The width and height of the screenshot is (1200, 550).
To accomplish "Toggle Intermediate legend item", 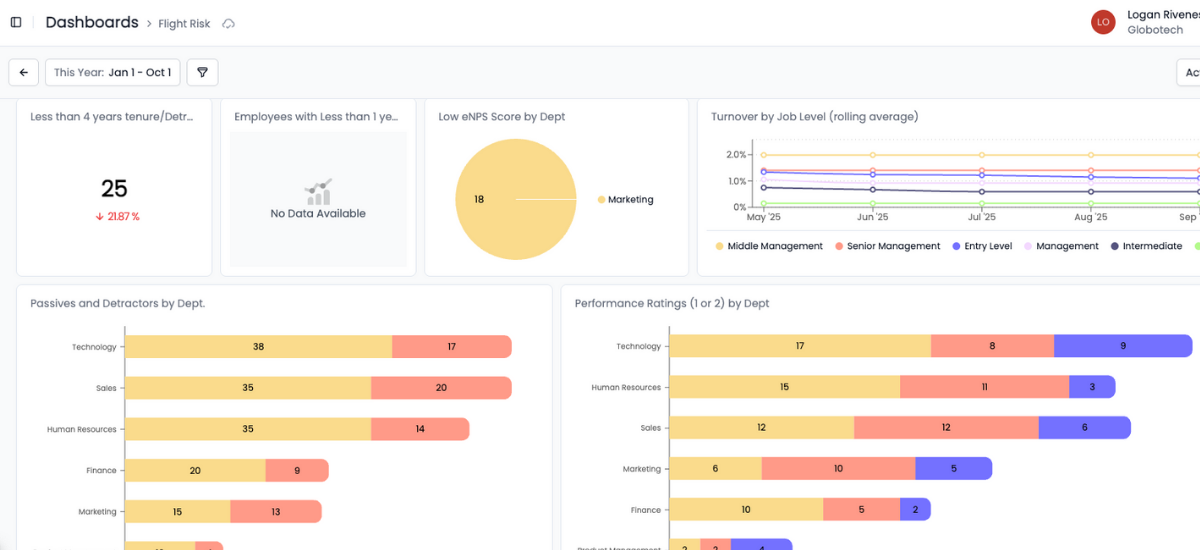I will [1146, 246].
